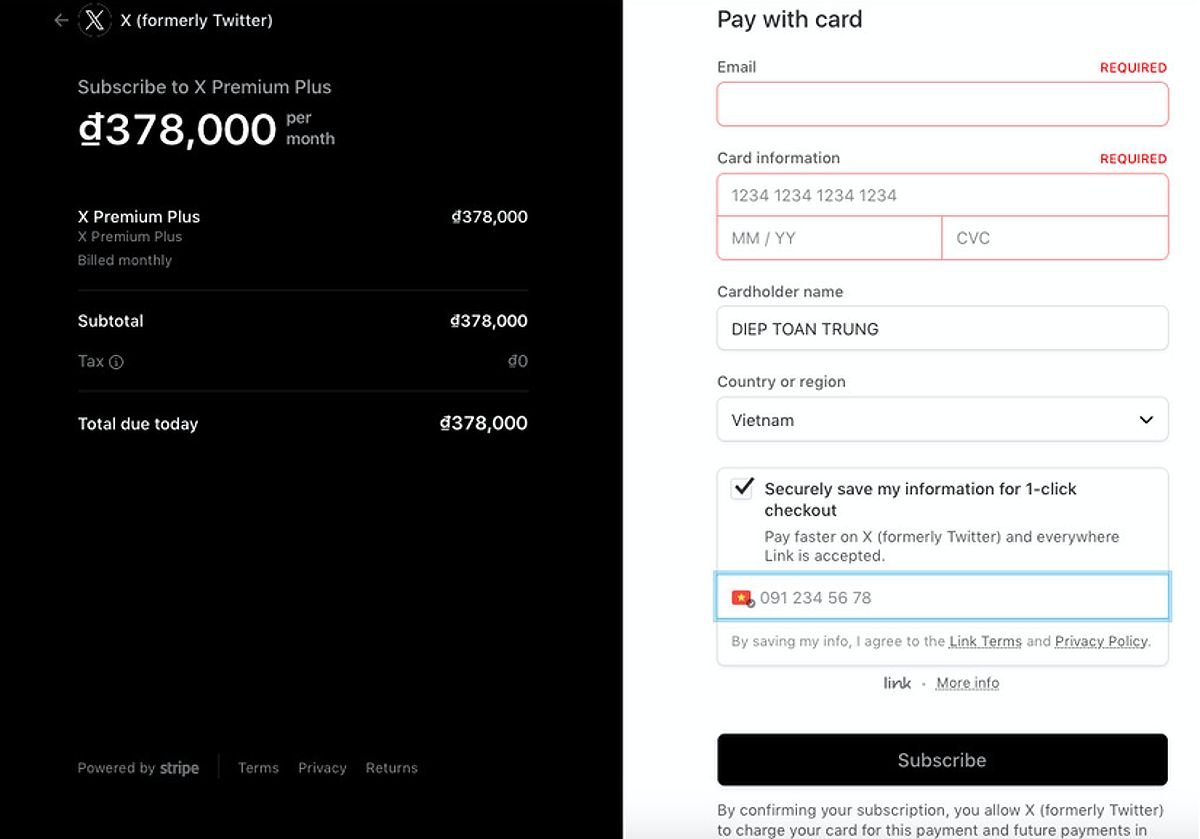Open the Link Terms link
This screenshot has width=1200, height=839.
click(x=985, y=641)
